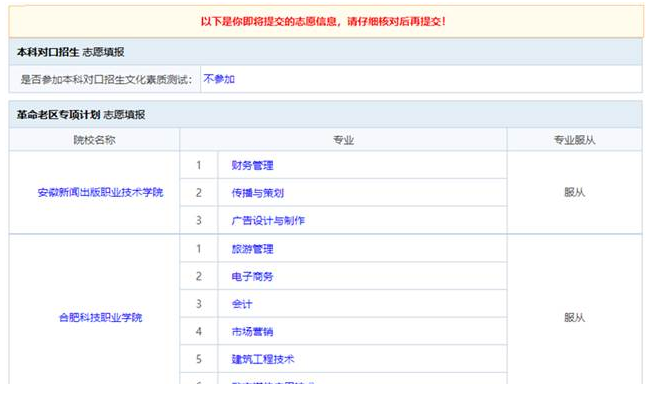This screenshot has height=395, width=651.
Task: Click the 电子商务 major link
Action: point(252,276)
